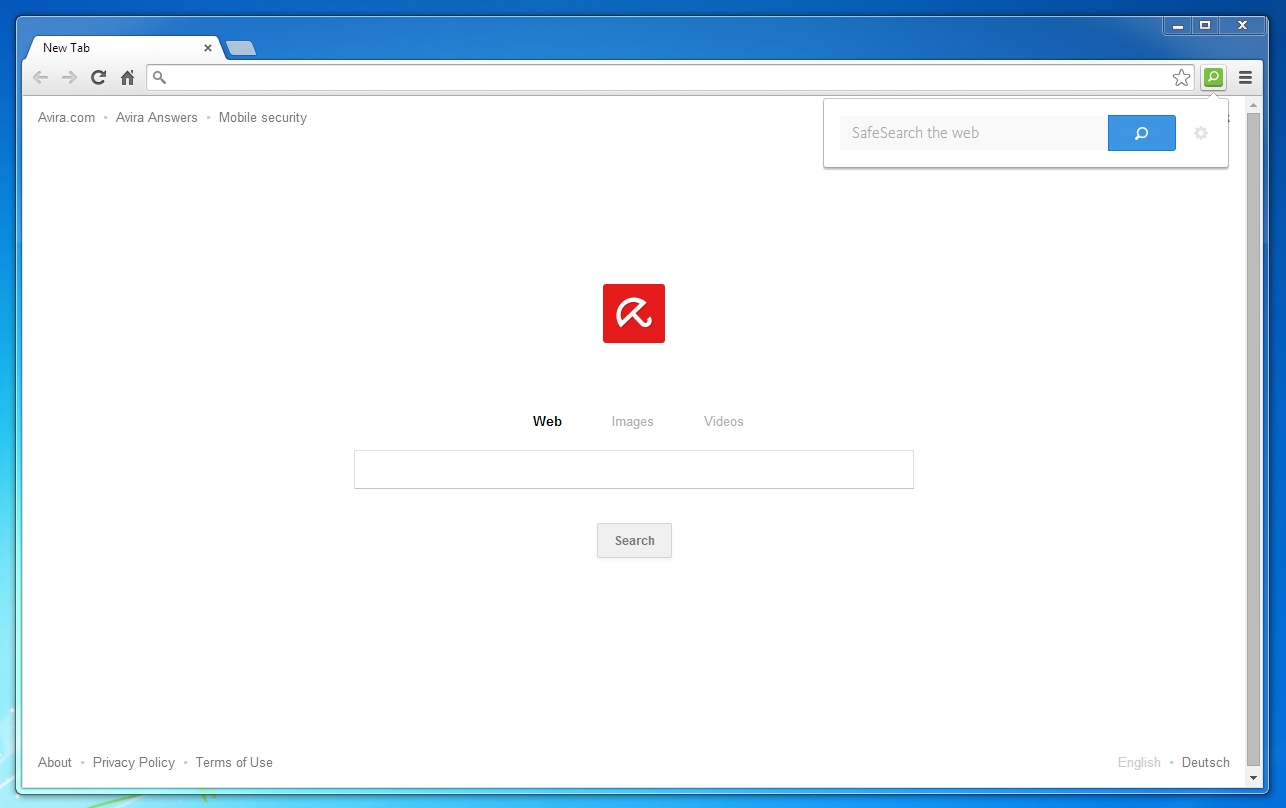1286x808 pixels.
Task: Bookmark this page with the star icon
Action: 1182,78
